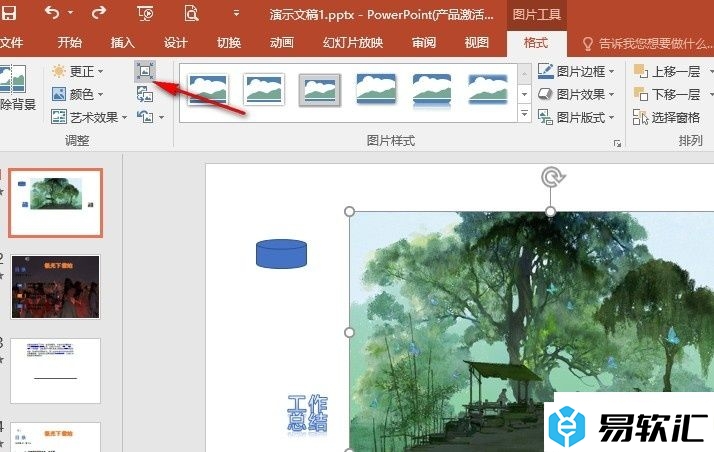Image resolution: width=714 pixels, height=452 pixels.
Task: Select the 格式 picture tools tab
Action: 536,43
